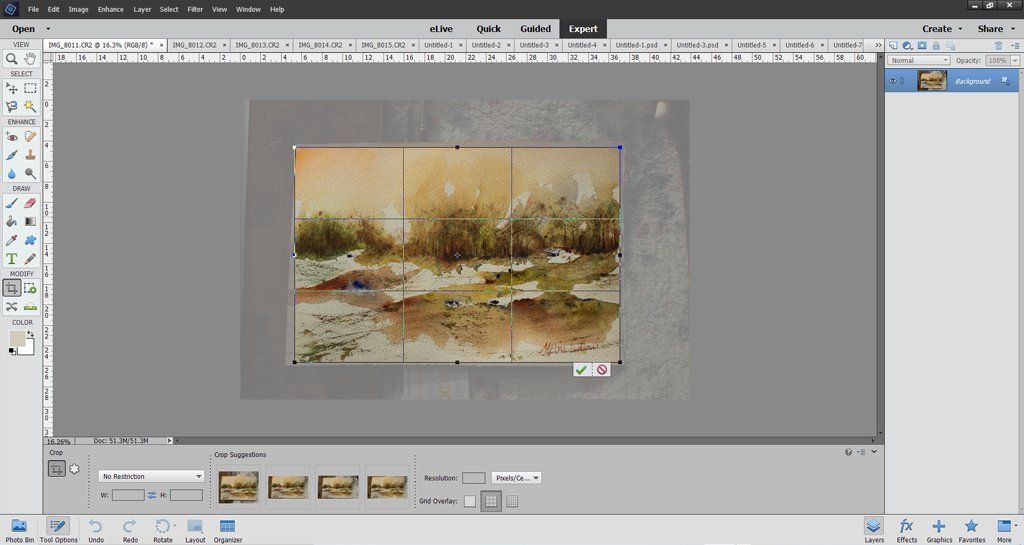Open the No Restriction aspect ratio dropdown
This screenshot has height=545, width=1024.
tap(151, 477)
